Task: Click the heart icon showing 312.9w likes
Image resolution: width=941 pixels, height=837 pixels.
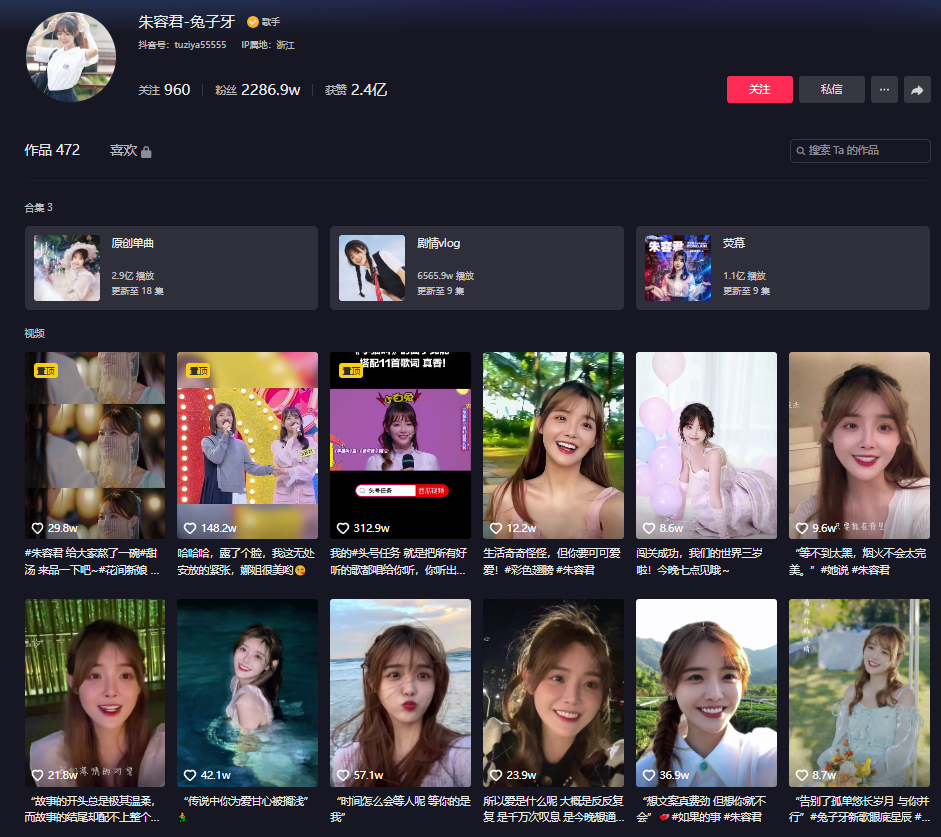Action: click(343, 528)
